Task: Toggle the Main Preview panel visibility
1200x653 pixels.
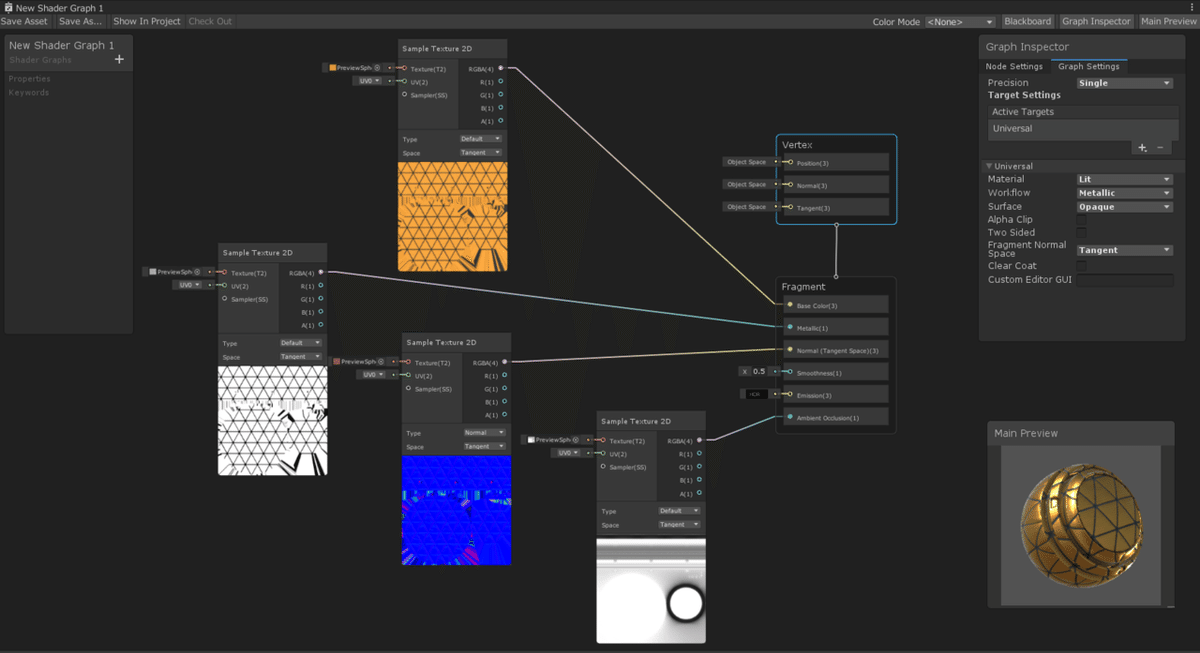Action: pyautogui.click(x=1167, y=21)
